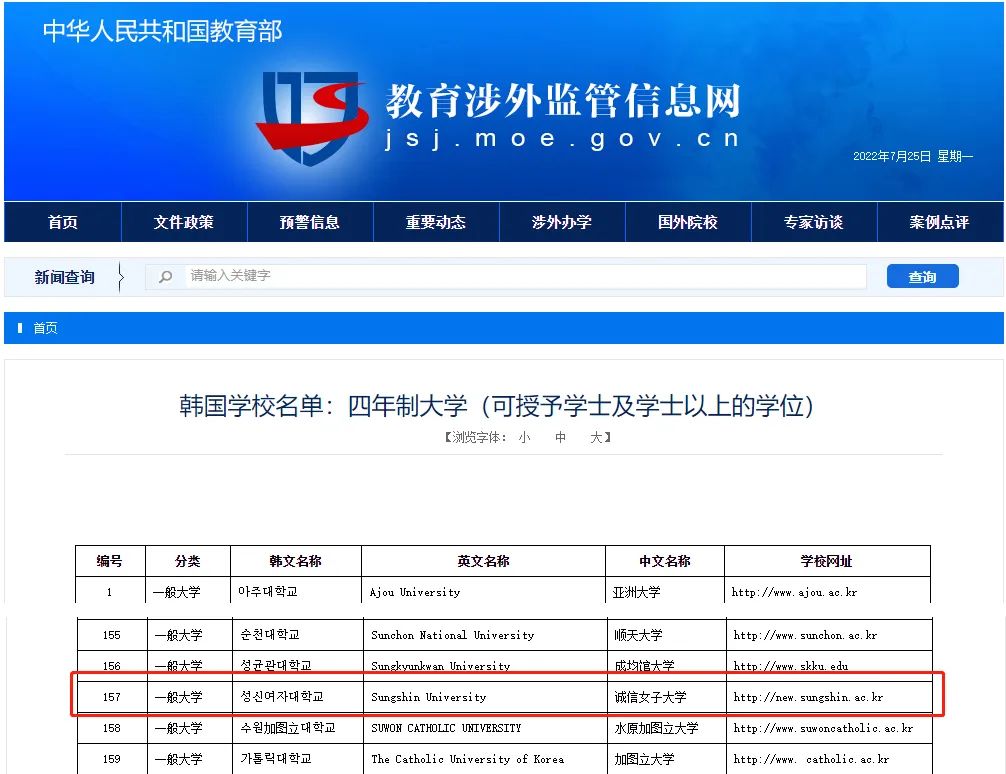Viewport: 1006px width, 774px height.
Task: Open the Ajou University website URL
Action: [x=794, y=592]
